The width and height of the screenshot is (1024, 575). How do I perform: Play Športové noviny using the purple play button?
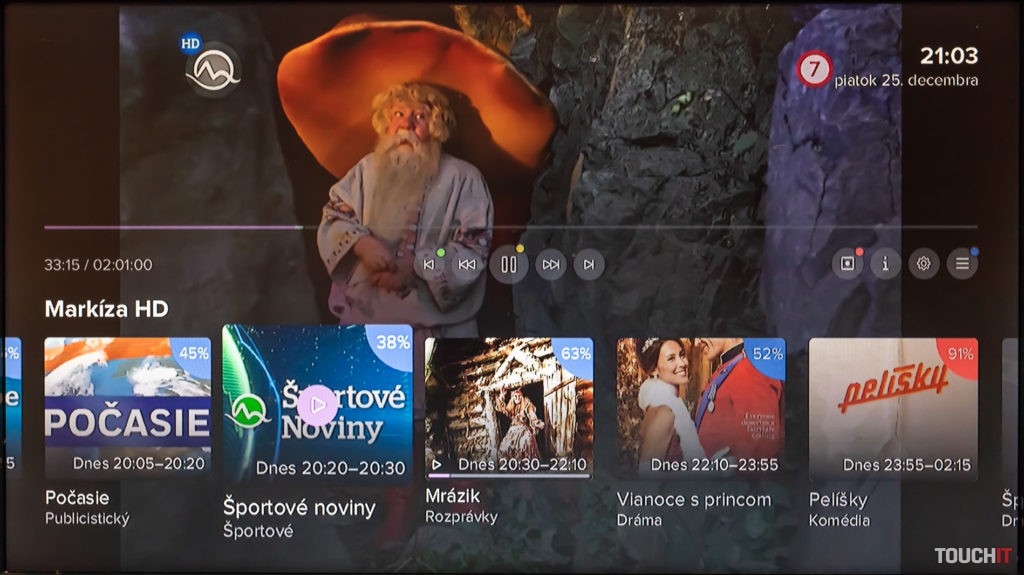[x=318, y=405]
